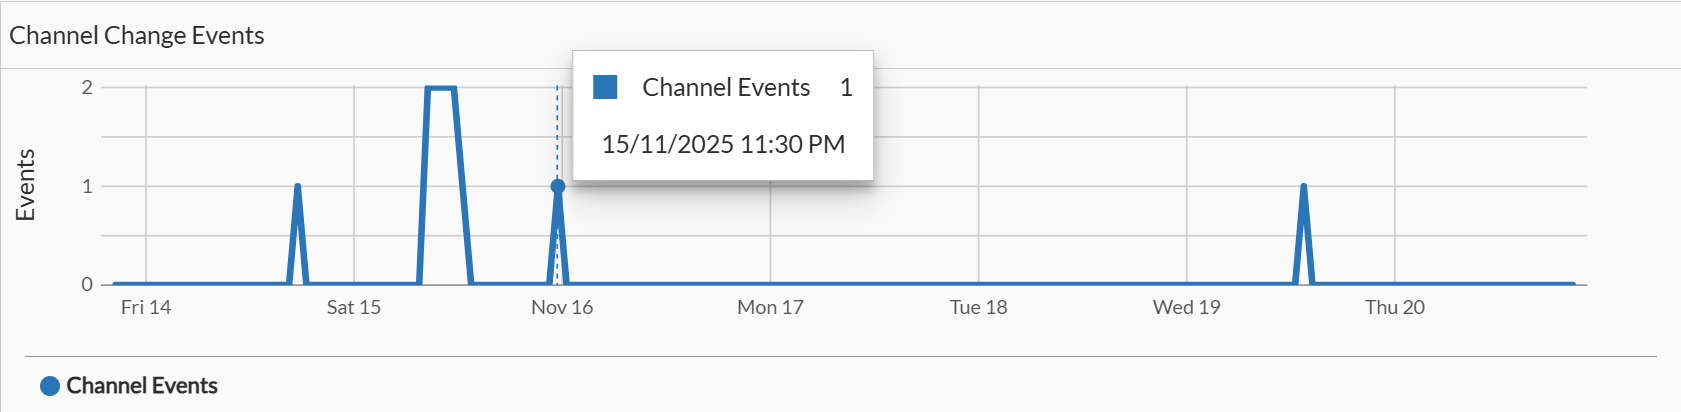Click the Fri 14 axis label
Image resolution: width=1681 pixels, height=412 pixels.
pyautogui.click(x=146, y=307)
